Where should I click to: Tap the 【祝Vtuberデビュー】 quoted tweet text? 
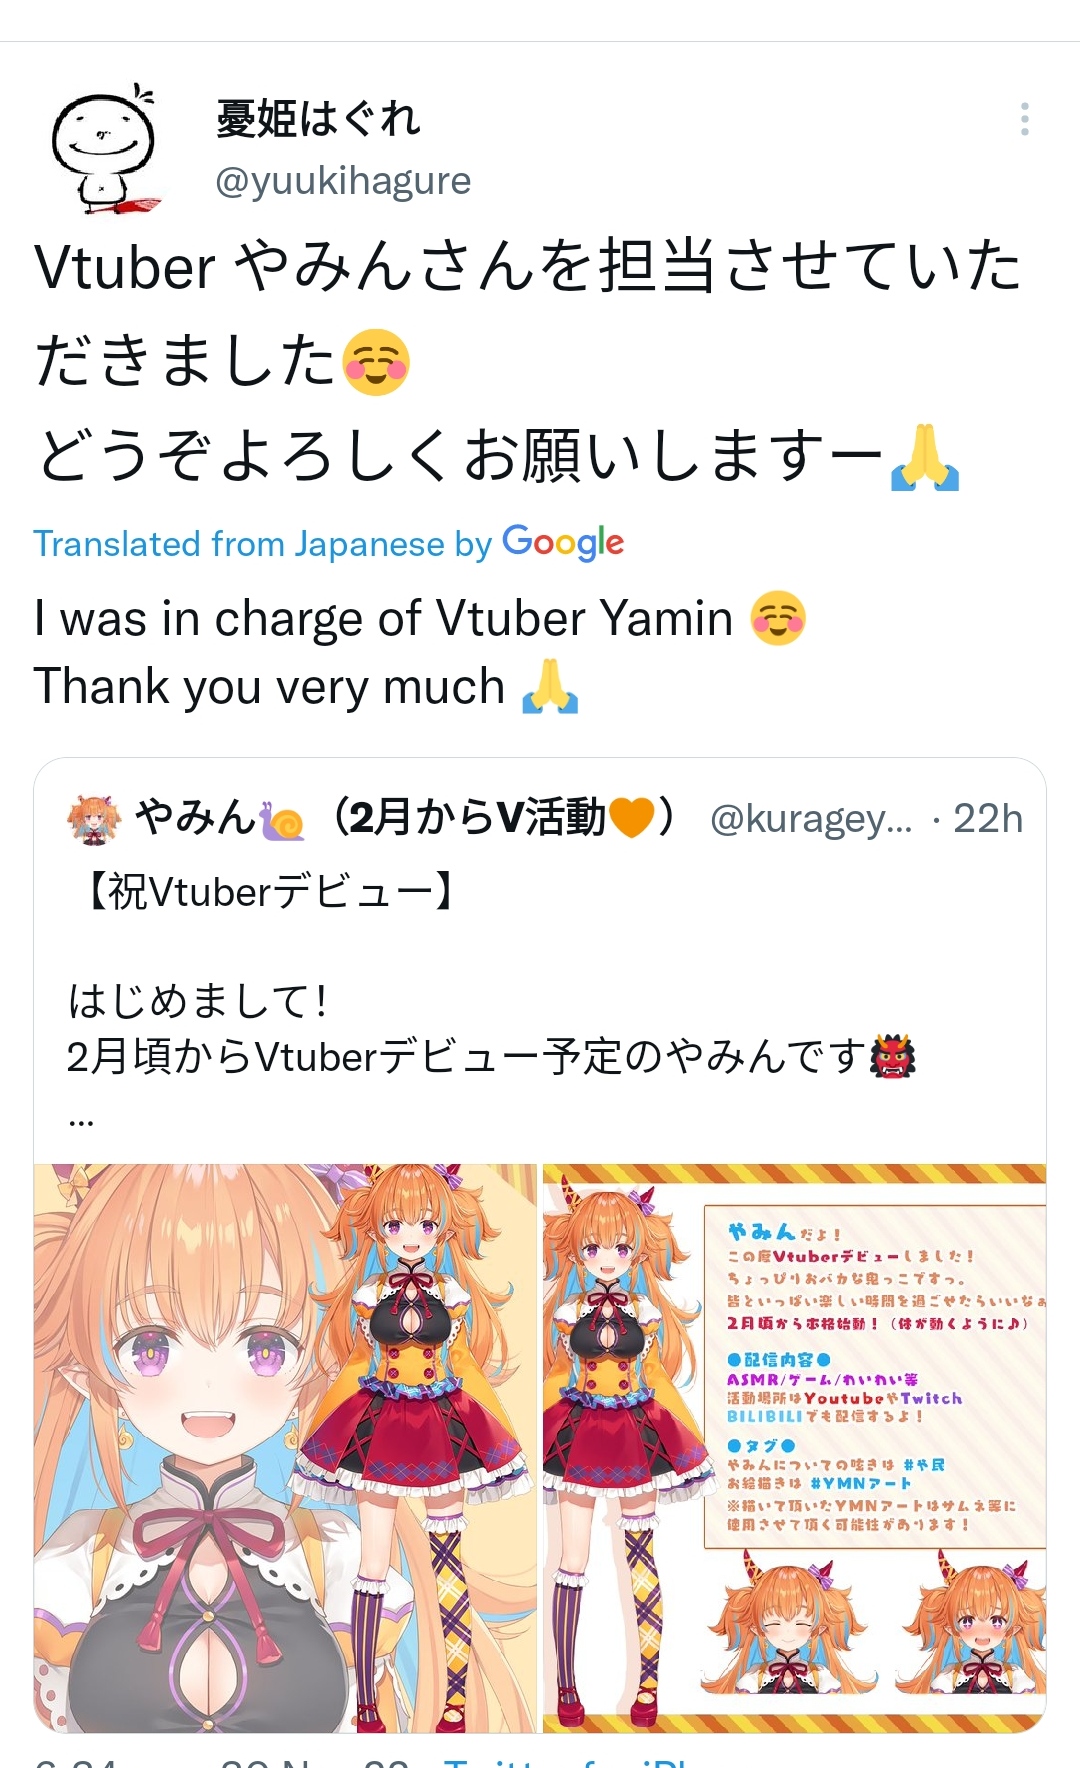(271, 892)
